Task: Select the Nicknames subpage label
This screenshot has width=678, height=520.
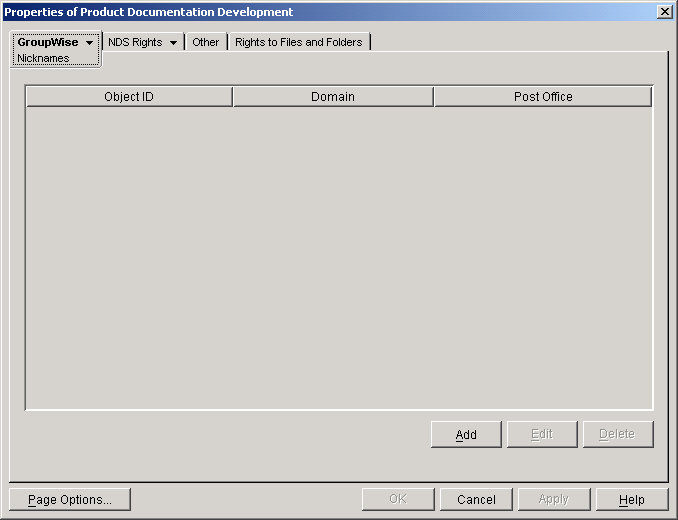Action: 43,58
